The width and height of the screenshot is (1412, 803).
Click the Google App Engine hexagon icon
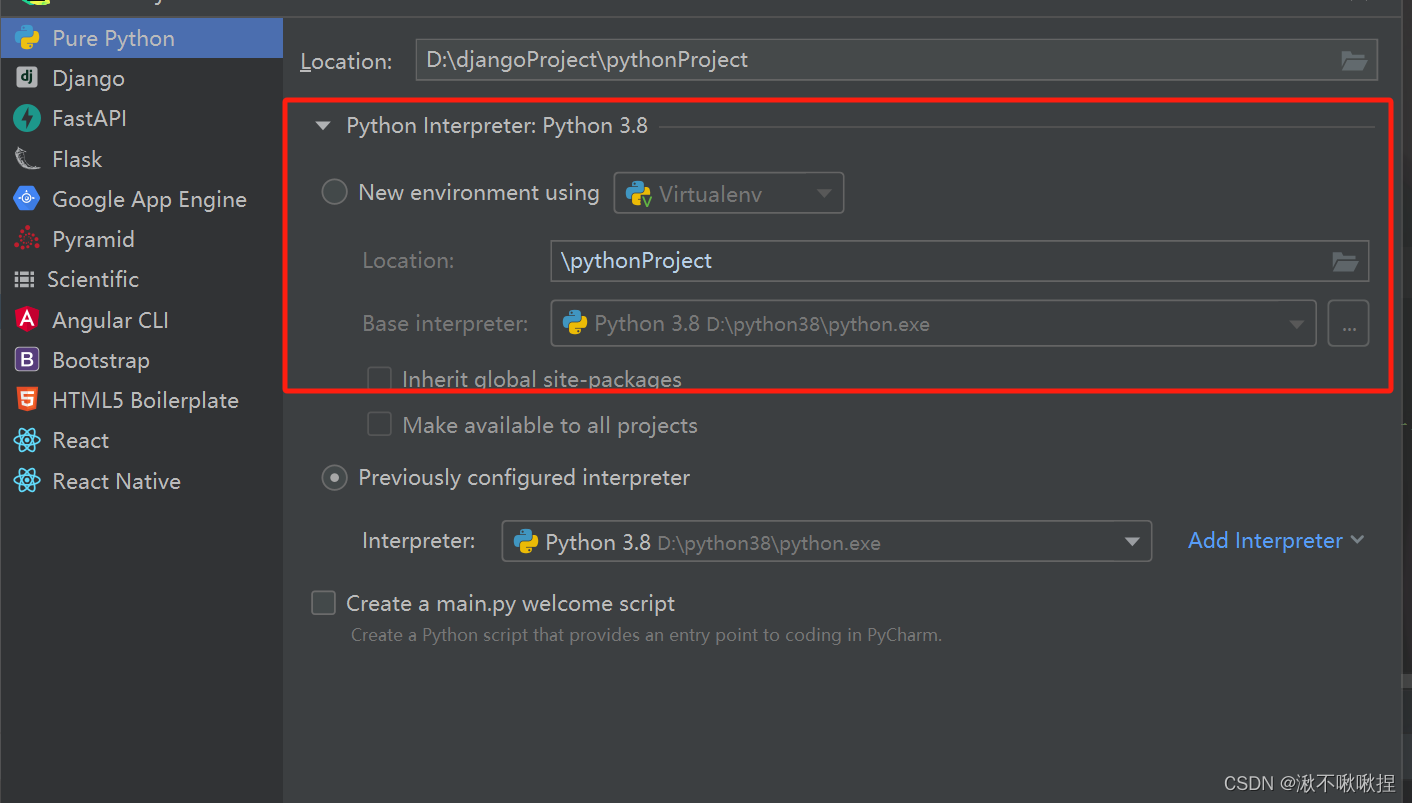[x=27, y=199]
